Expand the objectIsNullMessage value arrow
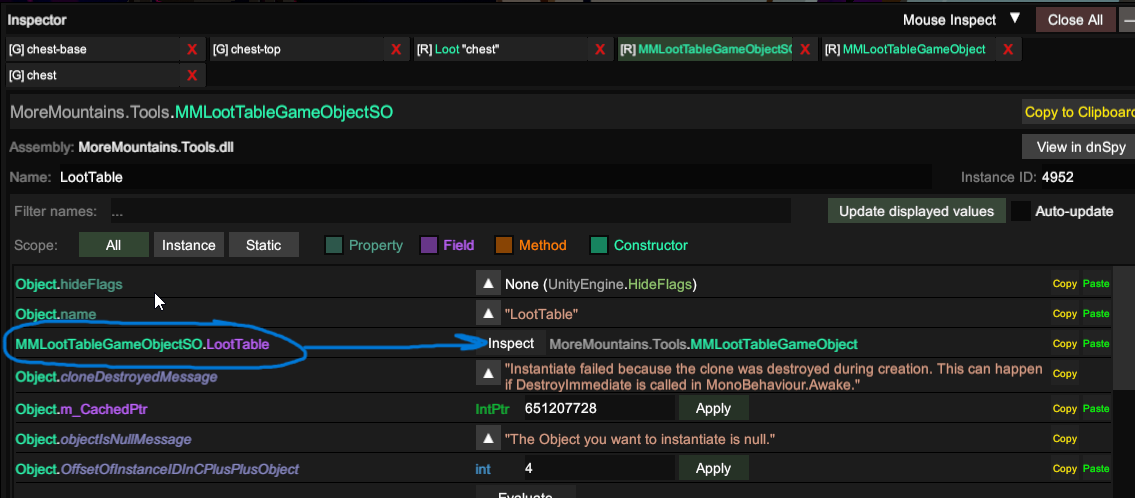The height and width of the screenshot is (498, 1135). [488, 438]
